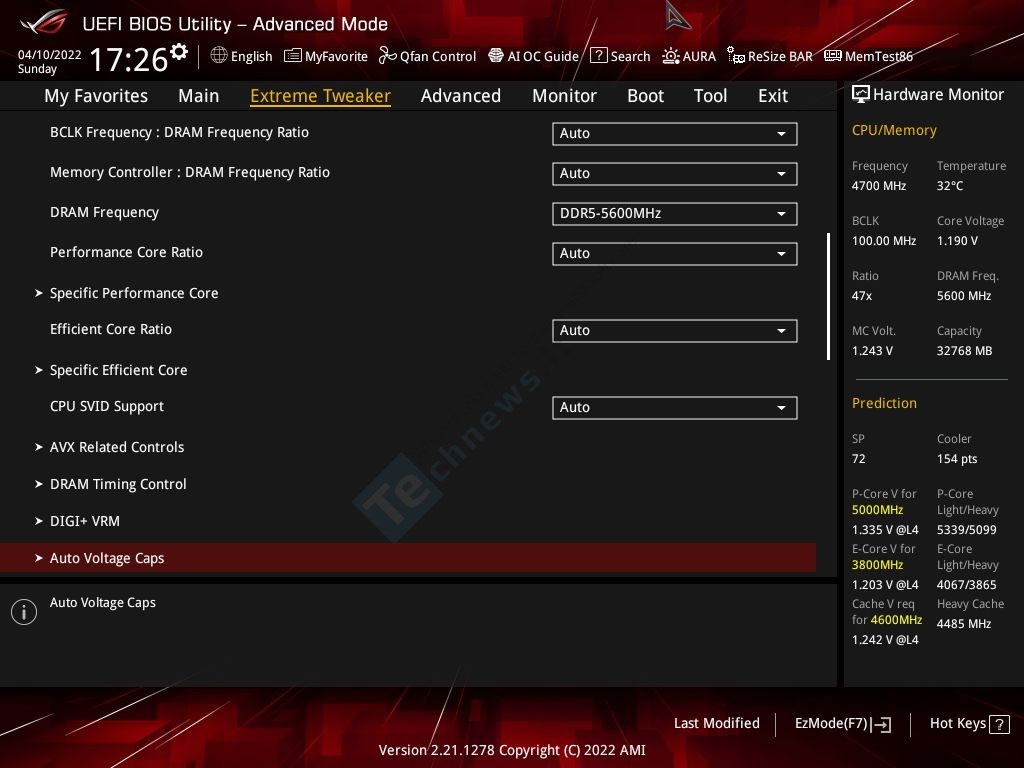Open Qfan Control fan icon

point(387,56)
